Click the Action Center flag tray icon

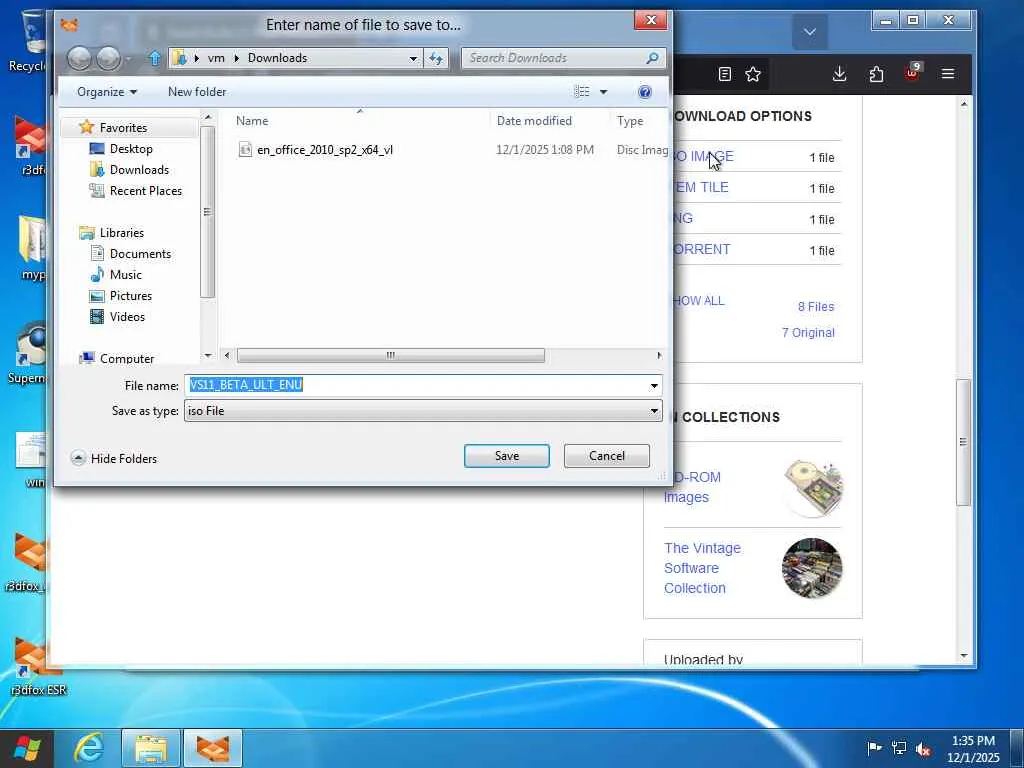click(x=874, y=748)
